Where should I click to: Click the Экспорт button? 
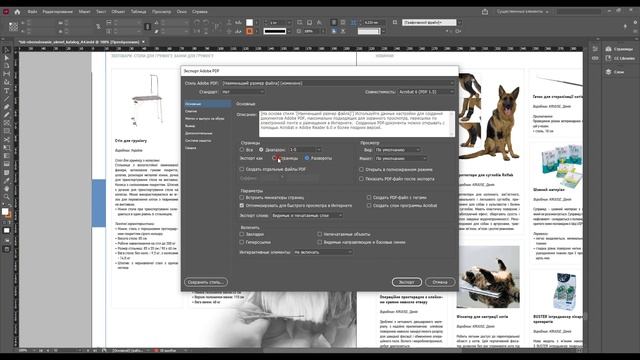coord(407,282)
